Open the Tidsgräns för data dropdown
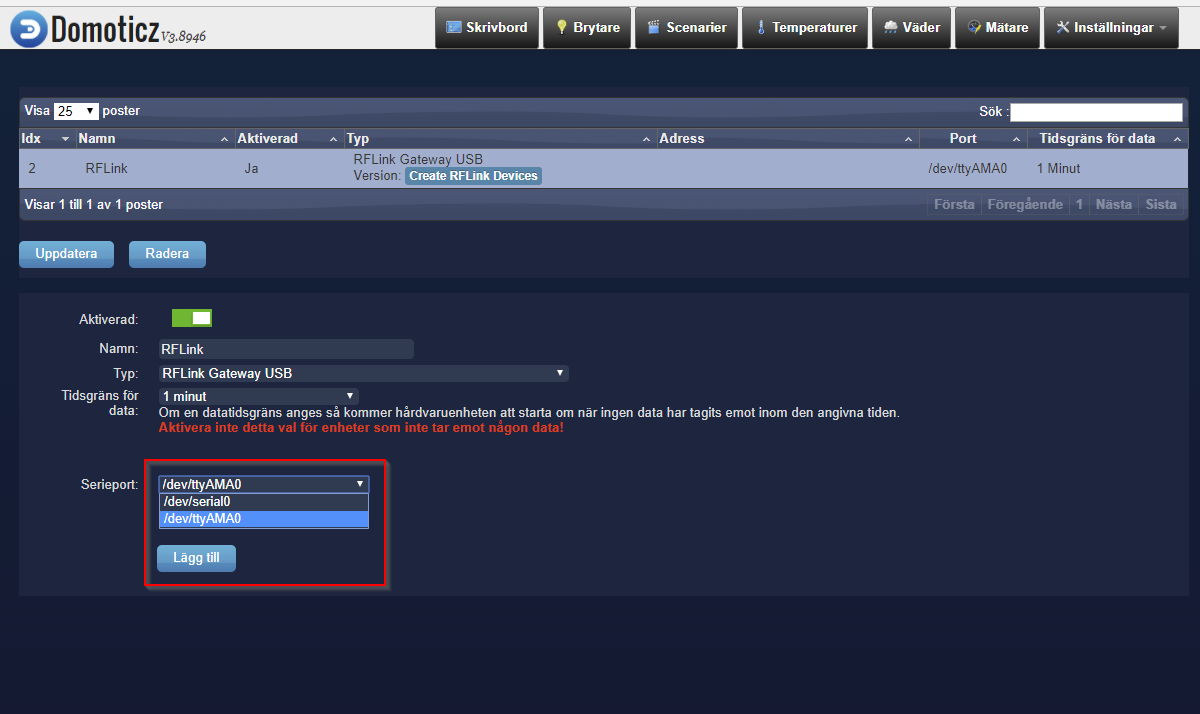This screenshot has width=1200, height=714. tap(258, 396)
